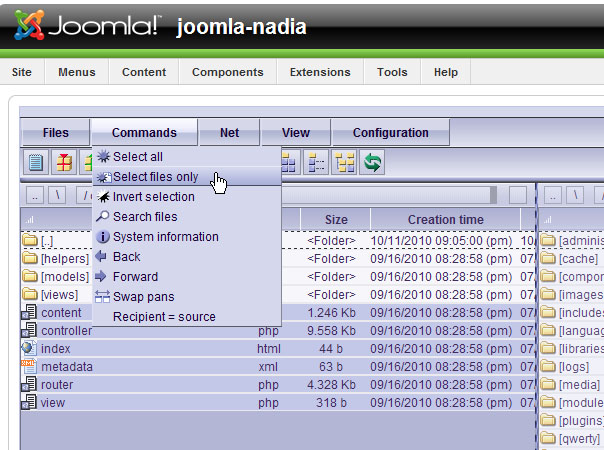Click the Swap pans icon
Viewport: 604px width, 450px height.
tap(102, 296)
